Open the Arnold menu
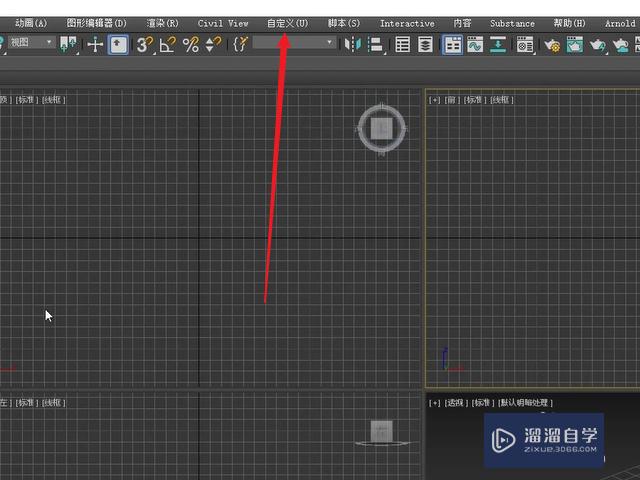 [x=620, y=23]
